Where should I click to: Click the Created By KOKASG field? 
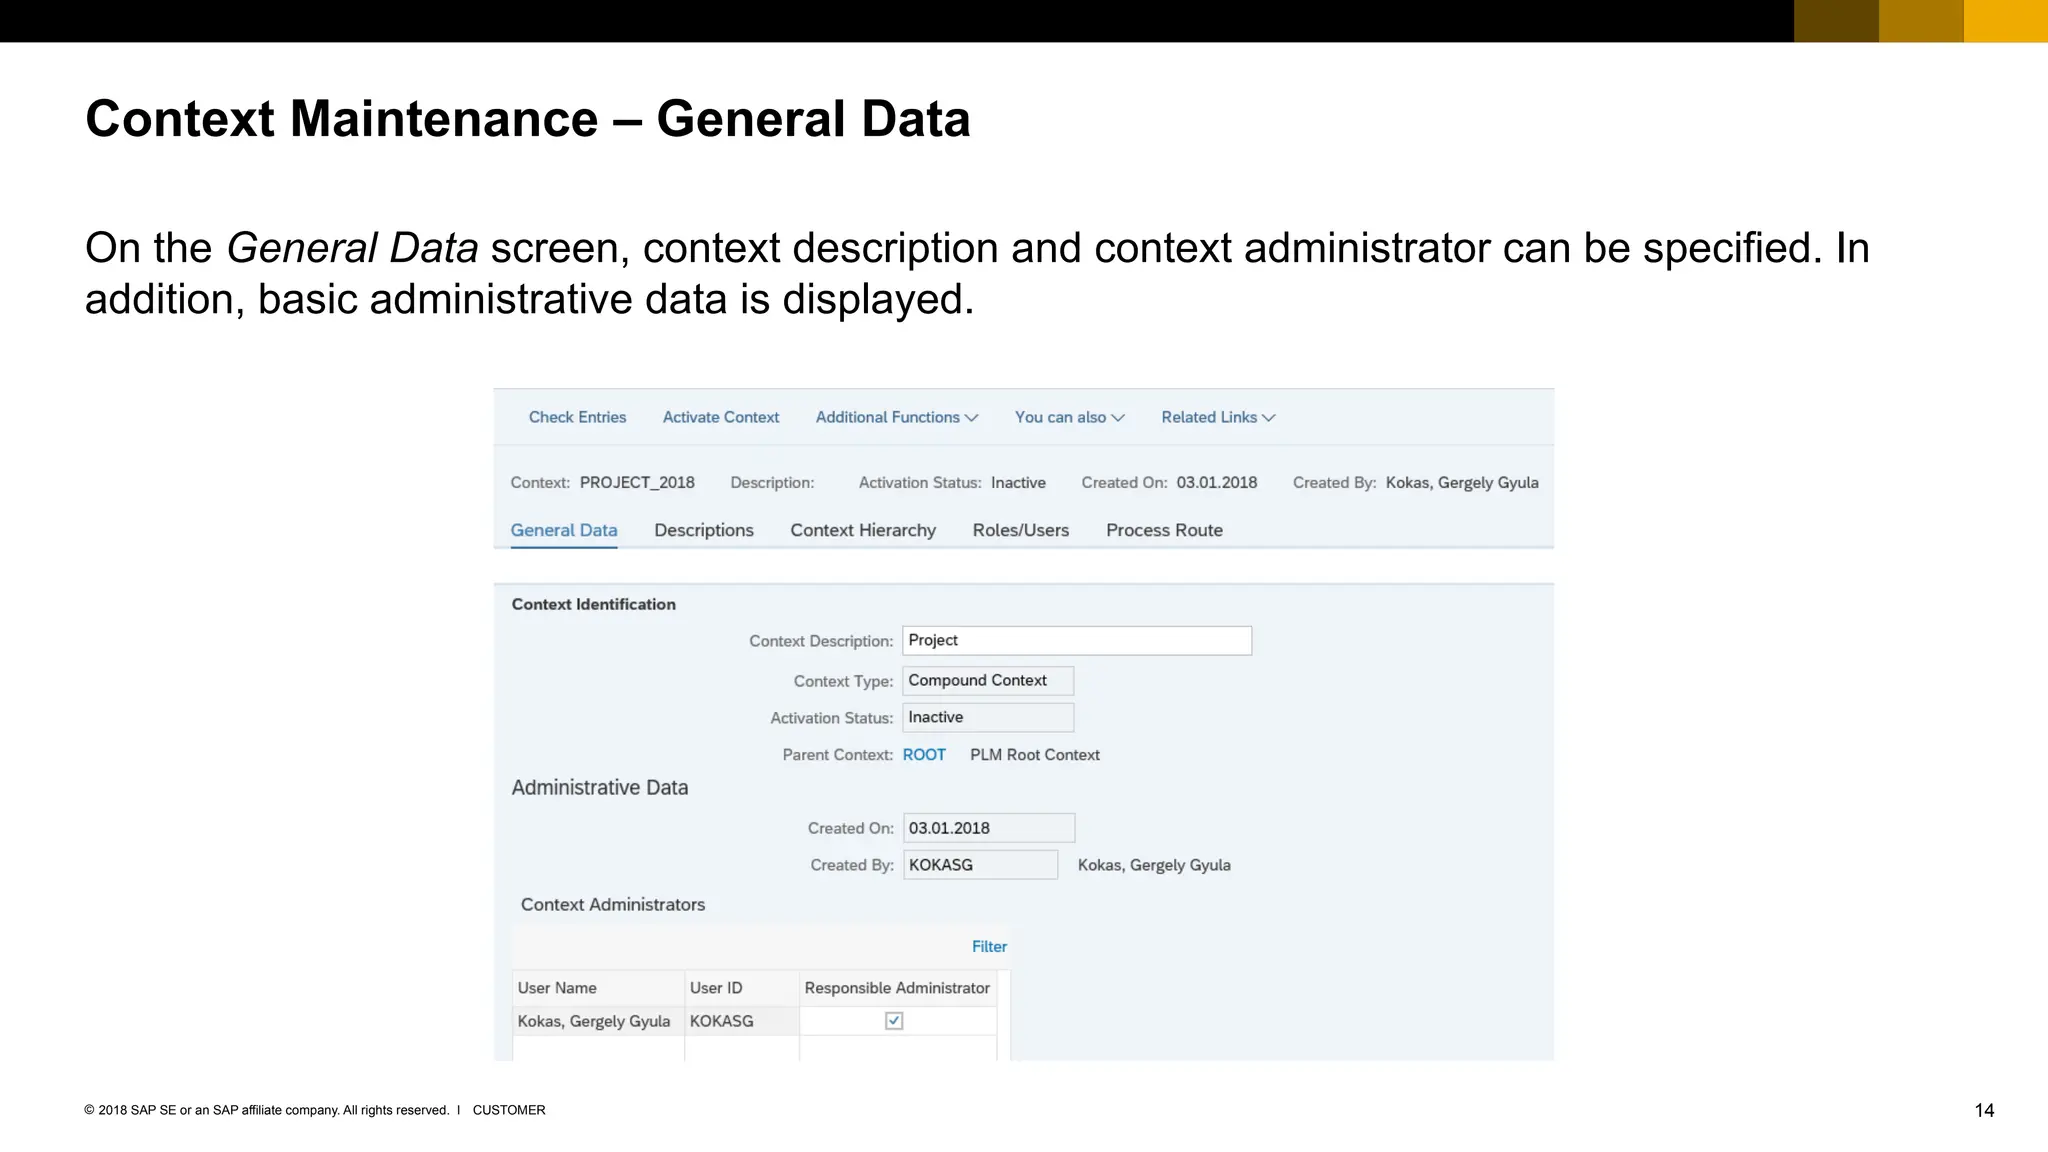(981, 865)
